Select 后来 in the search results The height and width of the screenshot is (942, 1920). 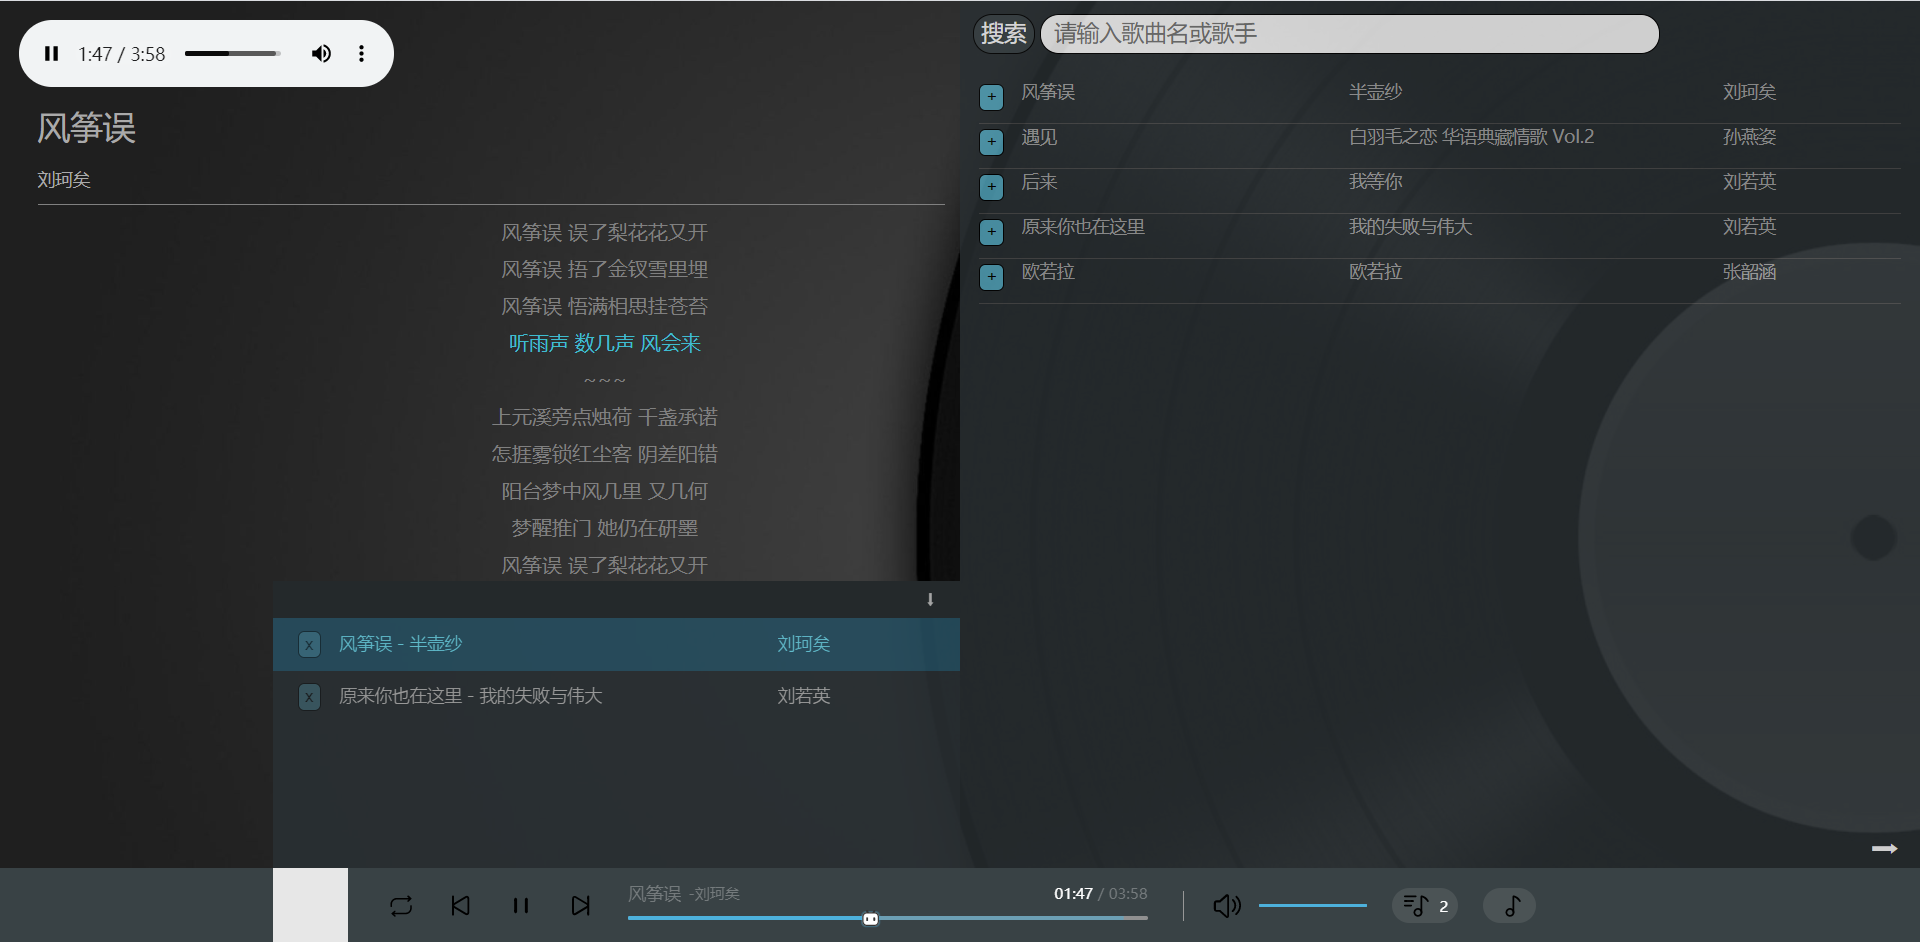(x=1038, y=182)
